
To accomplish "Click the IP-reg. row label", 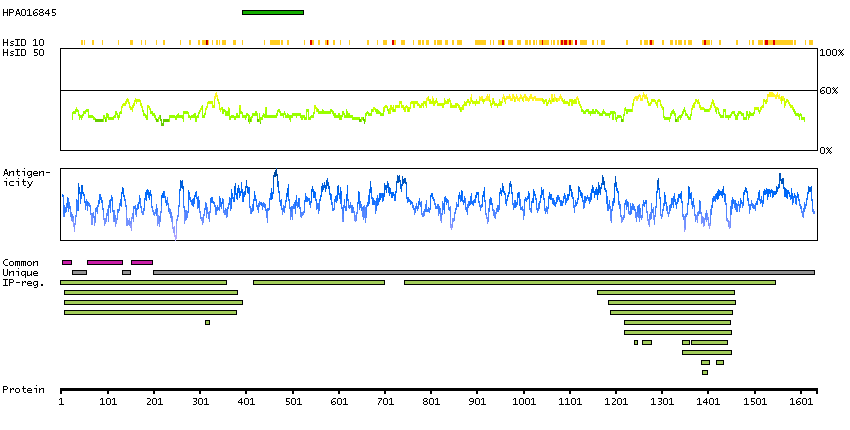I will (22, 283).
